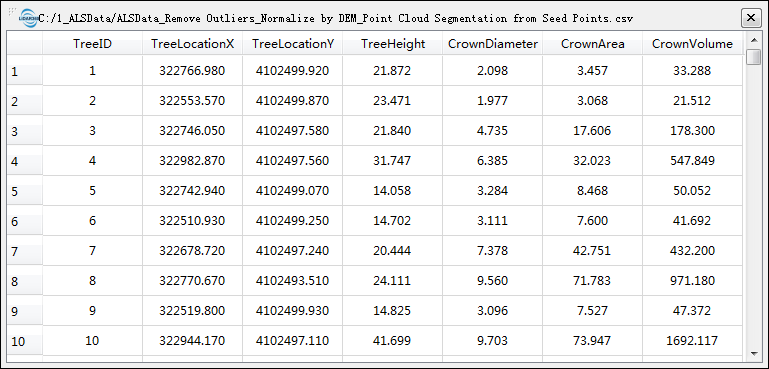Viewport: 769px width, 369px height.
Task: Click crown volume value 33.288
Action: [692, 71]
